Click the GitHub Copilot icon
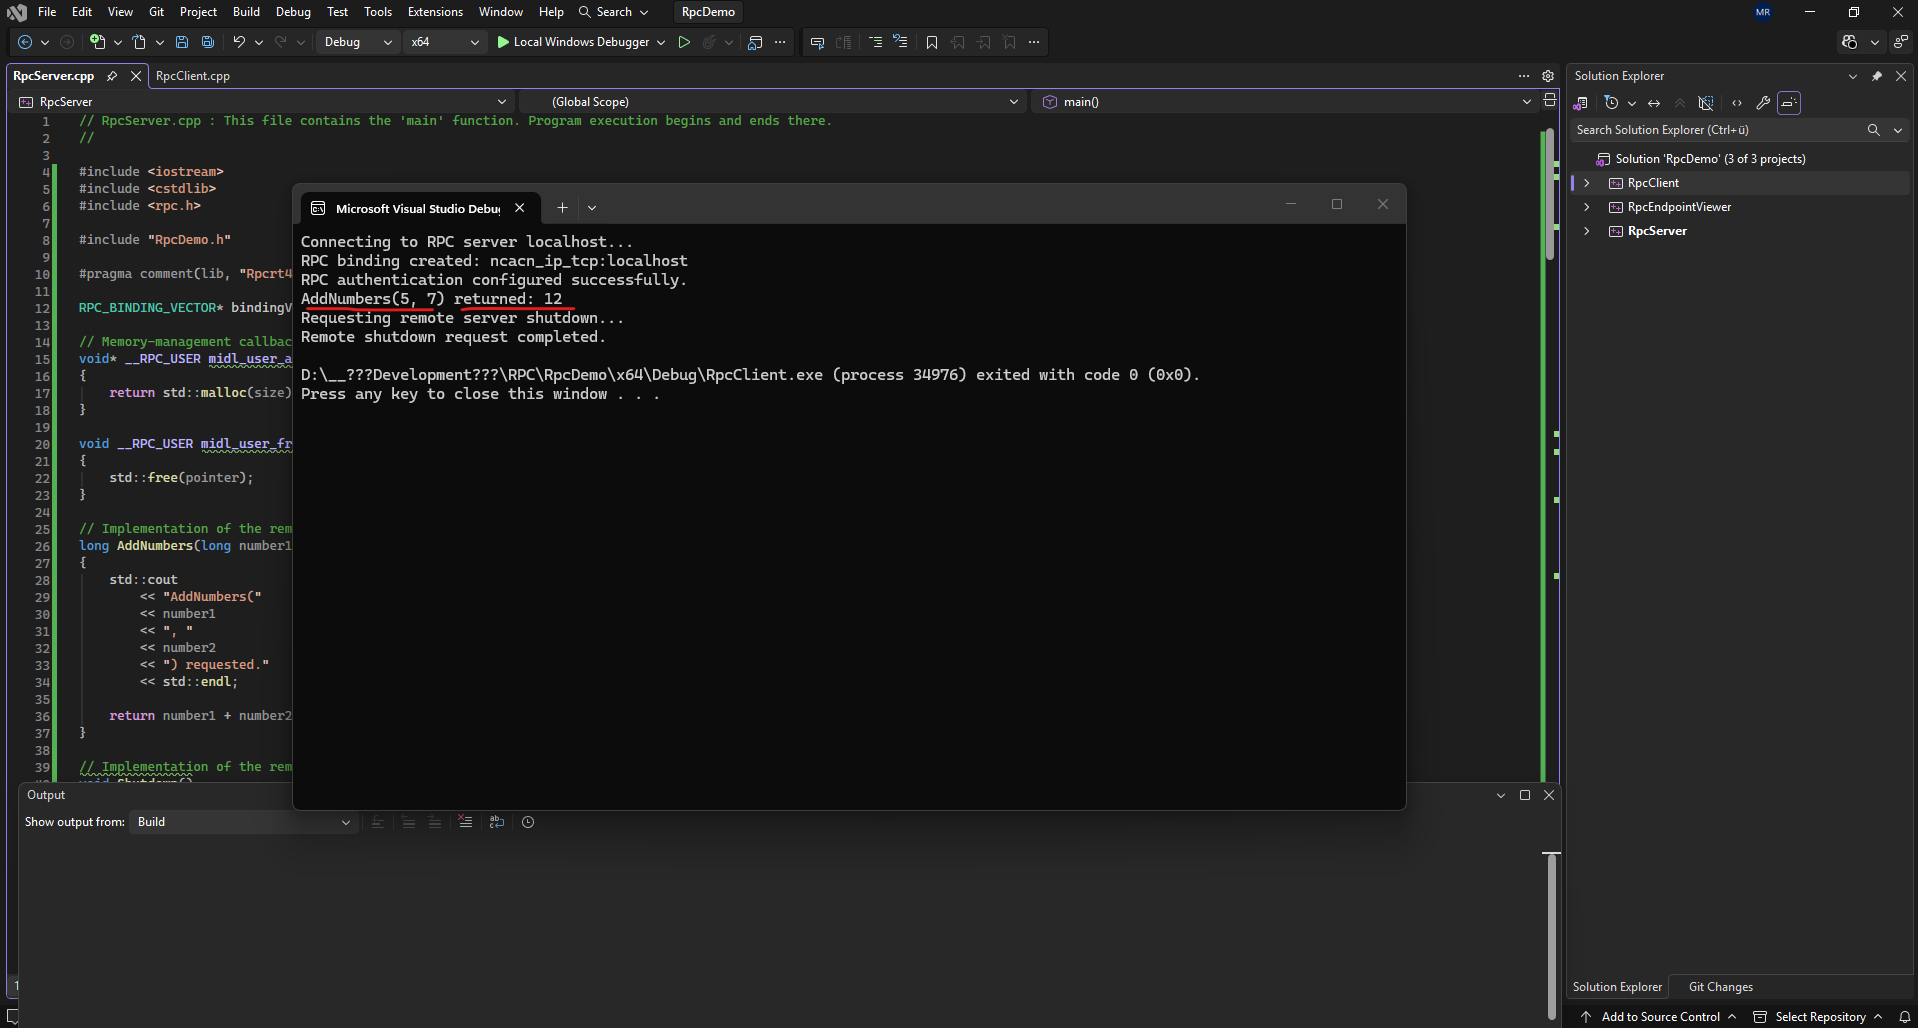 click(1849, 42)
